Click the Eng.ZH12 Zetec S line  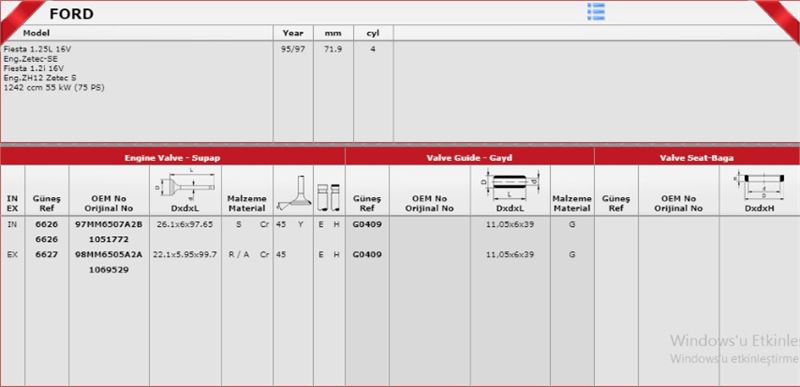pos(40,78)
